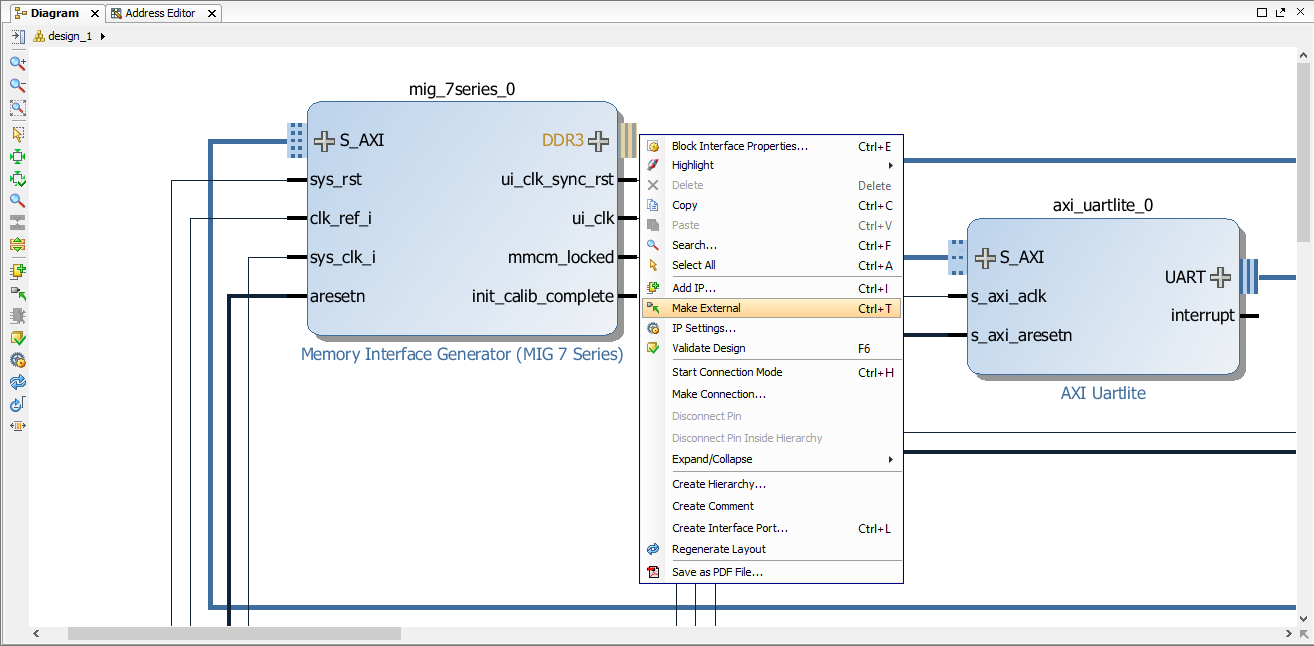Click the AXI Uartlite block label
This screenshot has width=1314, height=646.
1103,393
